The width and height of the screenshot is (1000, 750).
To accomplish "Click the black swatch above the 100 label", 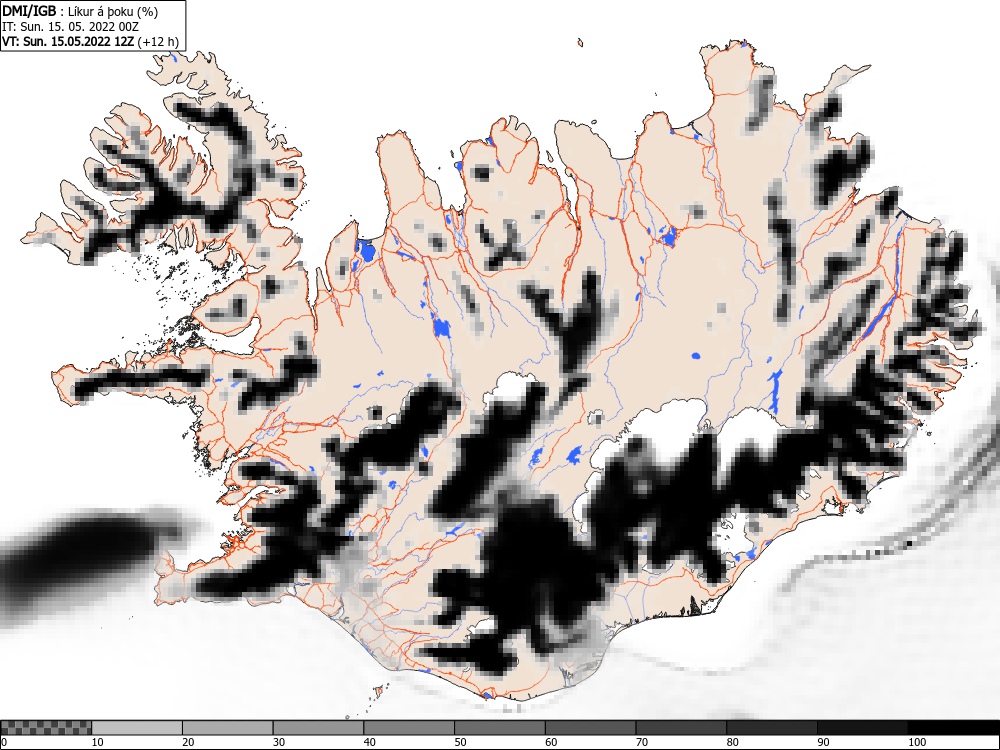I will coord(953,728).
